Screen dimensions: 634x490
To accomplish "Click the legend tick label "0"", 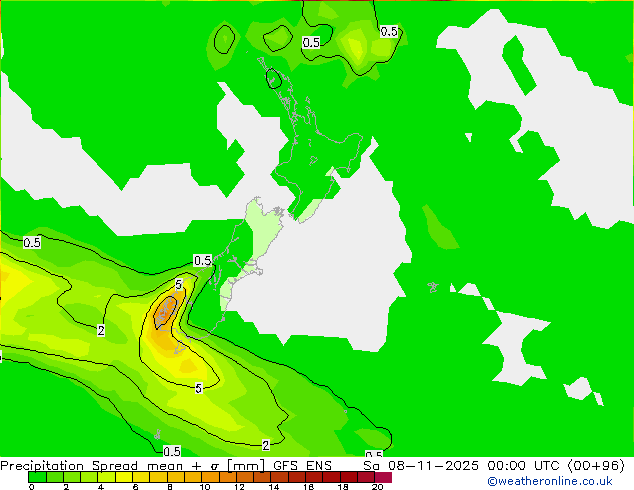I will 32,487.
